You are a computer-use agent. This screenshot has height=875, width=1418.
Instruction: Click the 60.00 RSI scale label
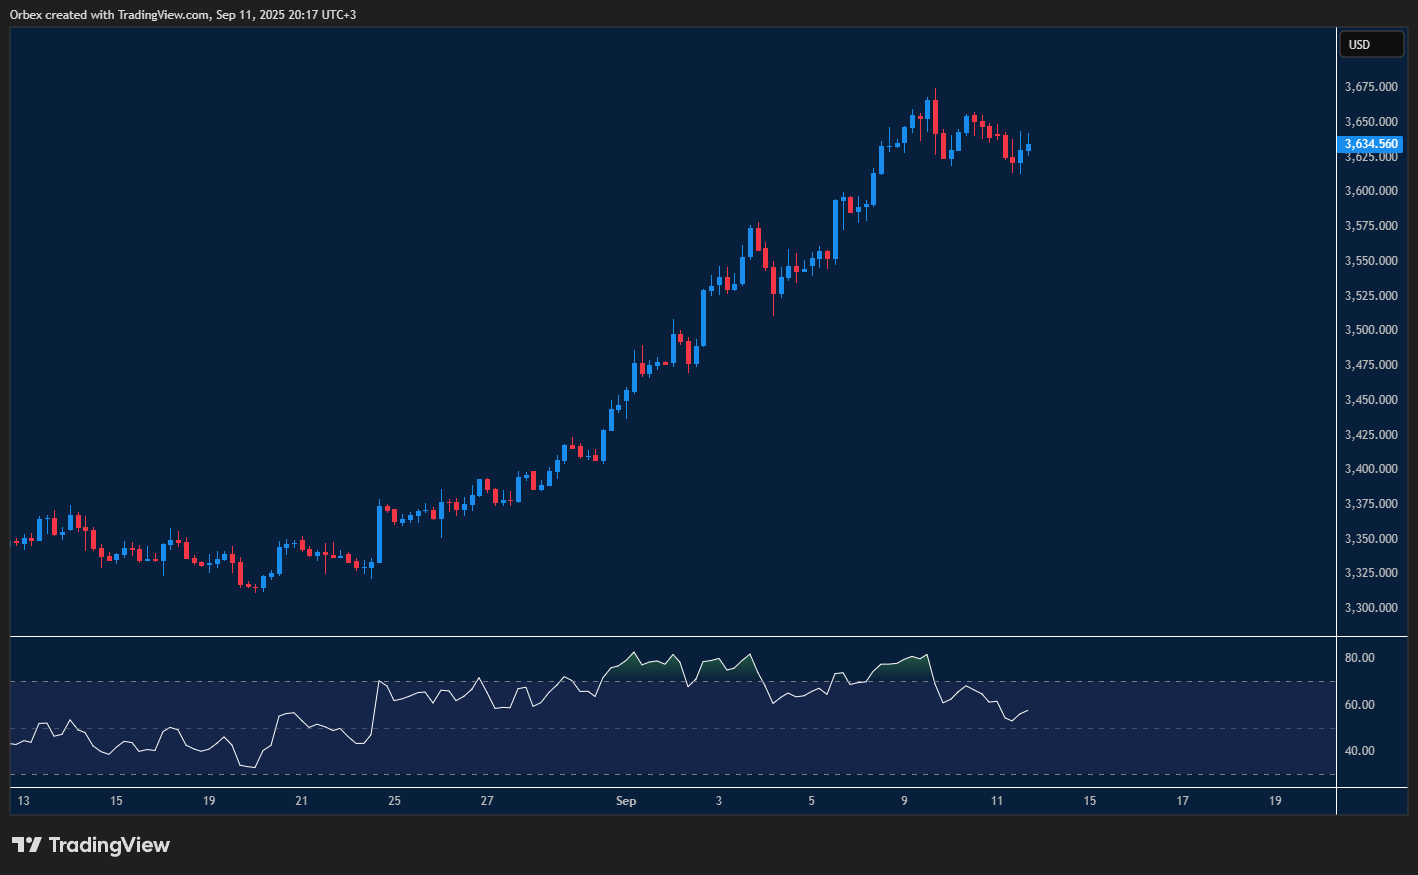1359,705
